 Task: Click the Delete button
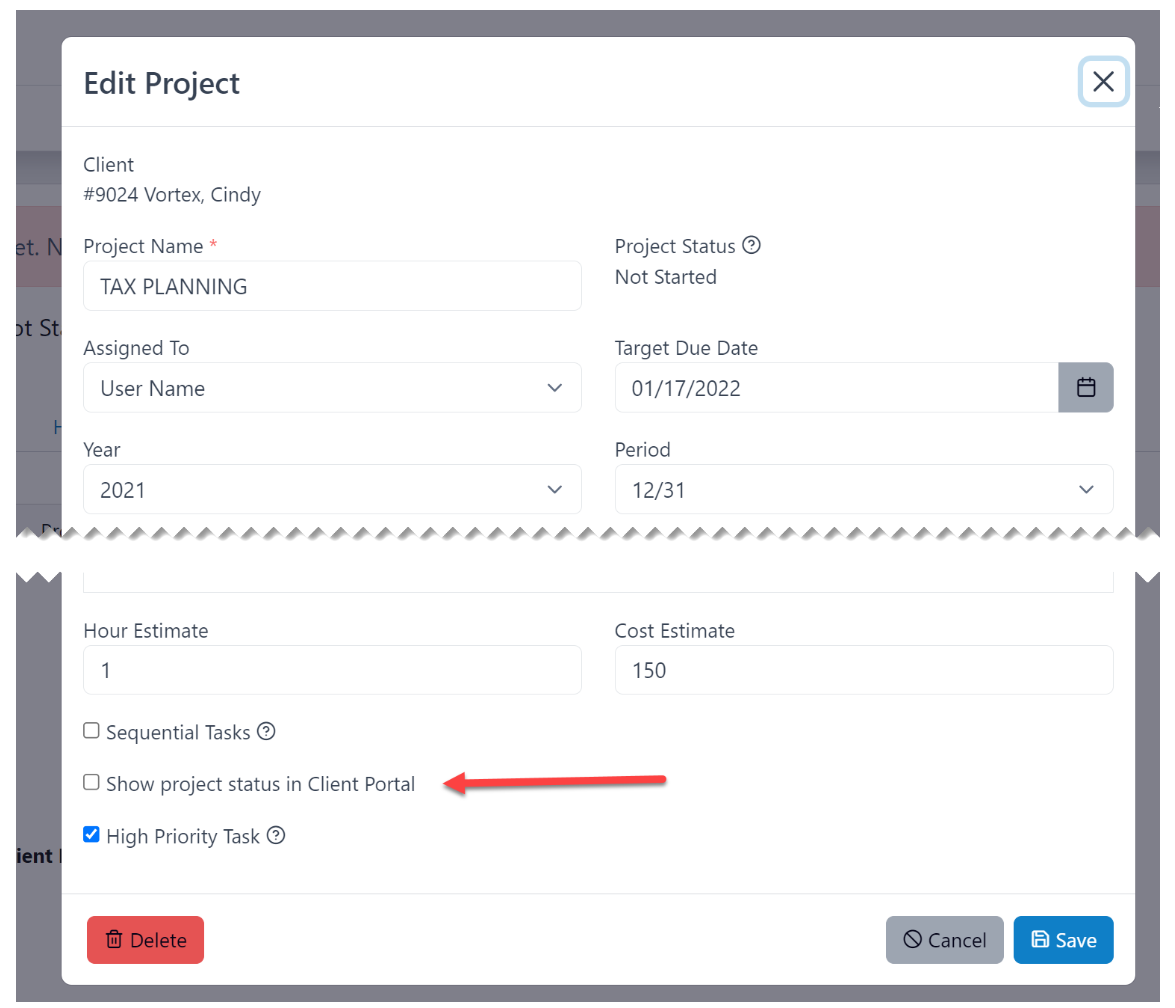pyautogui.click(x=145, y=940)
